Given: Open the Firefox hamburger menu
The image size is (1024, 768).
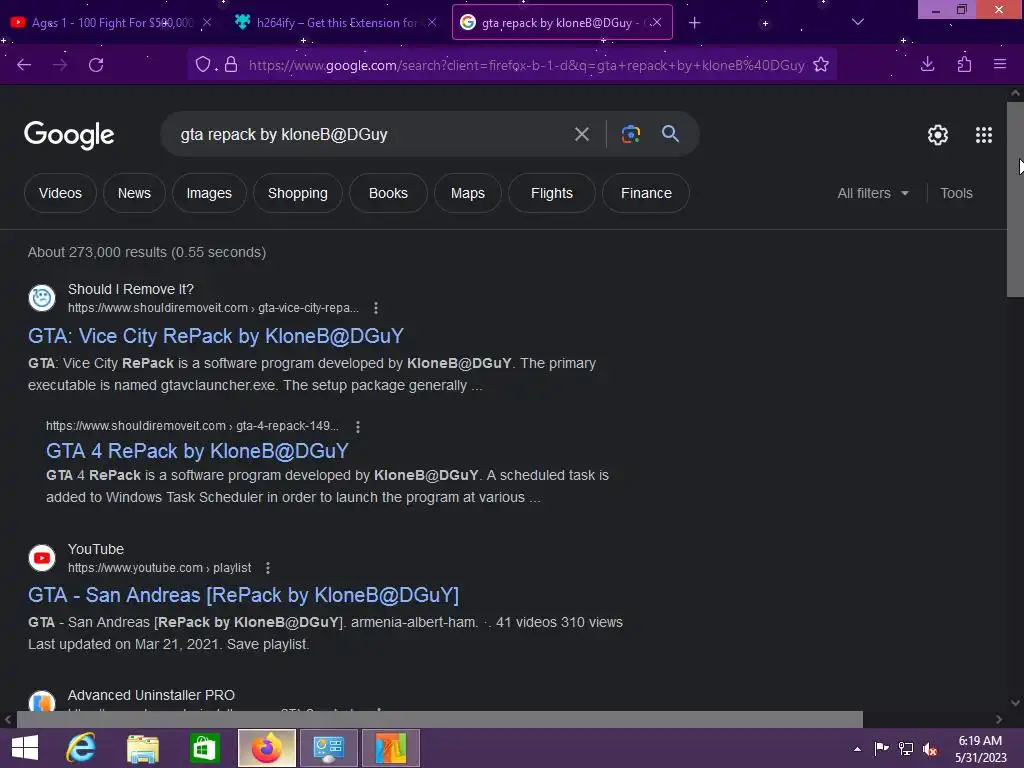Looking at the screenshot, I should pyautogui.click(x=1000, y=64).
